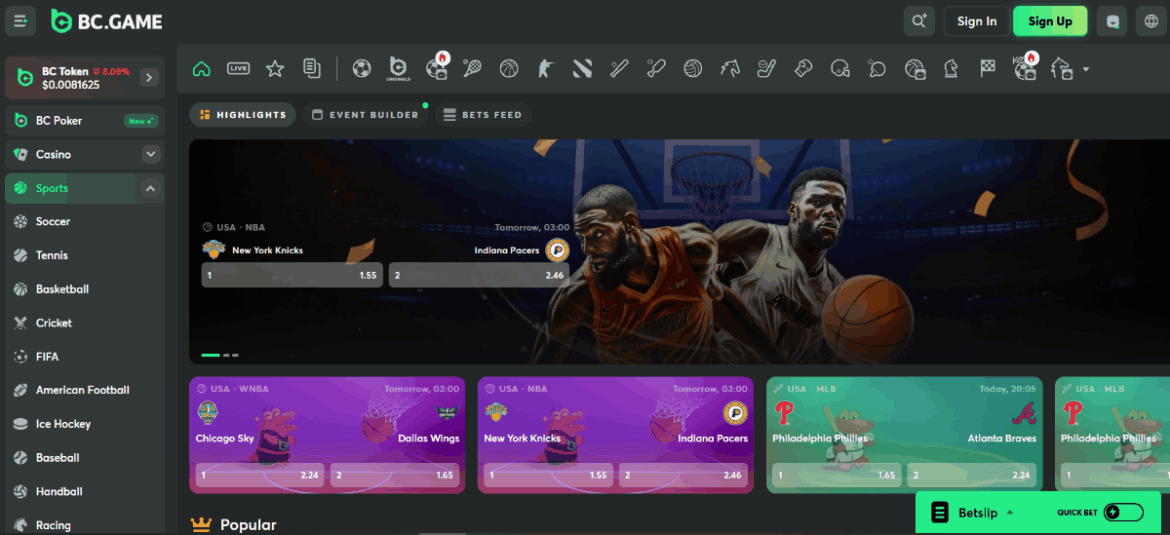The image size is (1170, 535).
Task: Select the chess knight icon
Action: point(951,69)
